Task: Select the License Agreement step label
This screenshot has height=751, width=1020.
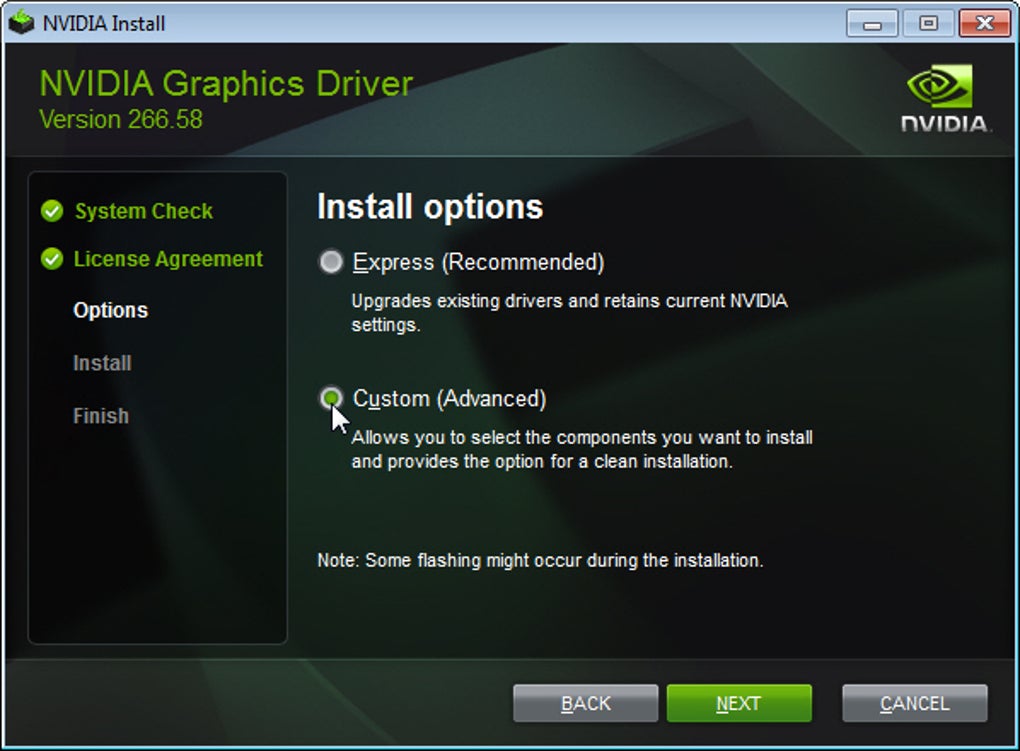Action: point(168,259)
